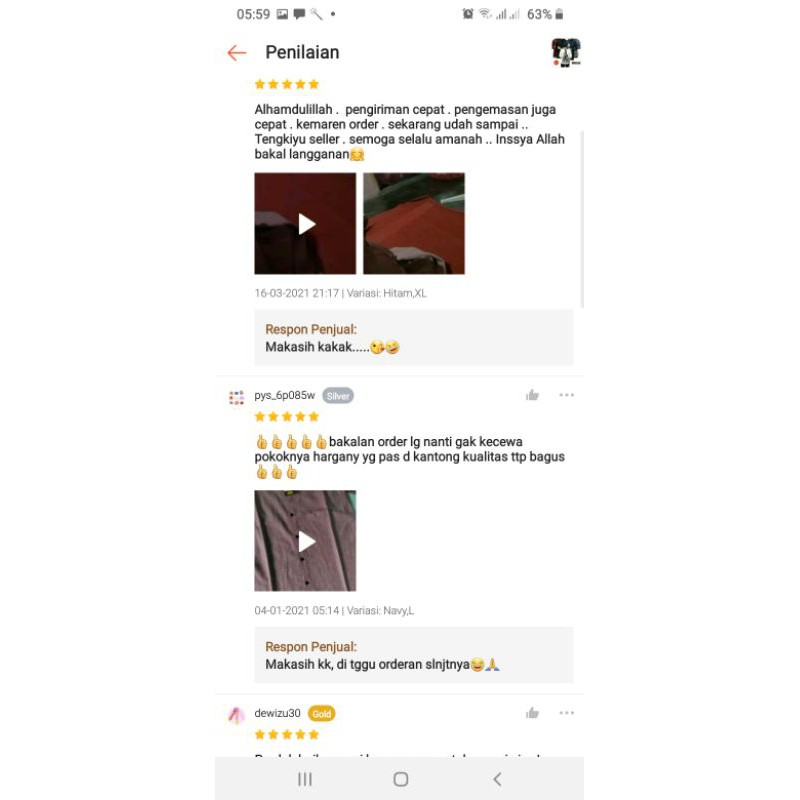This screenshot has height=800, width=800.
Task: Open Android recent apps button
Action: pyautogui.click(x=305, y=779)
